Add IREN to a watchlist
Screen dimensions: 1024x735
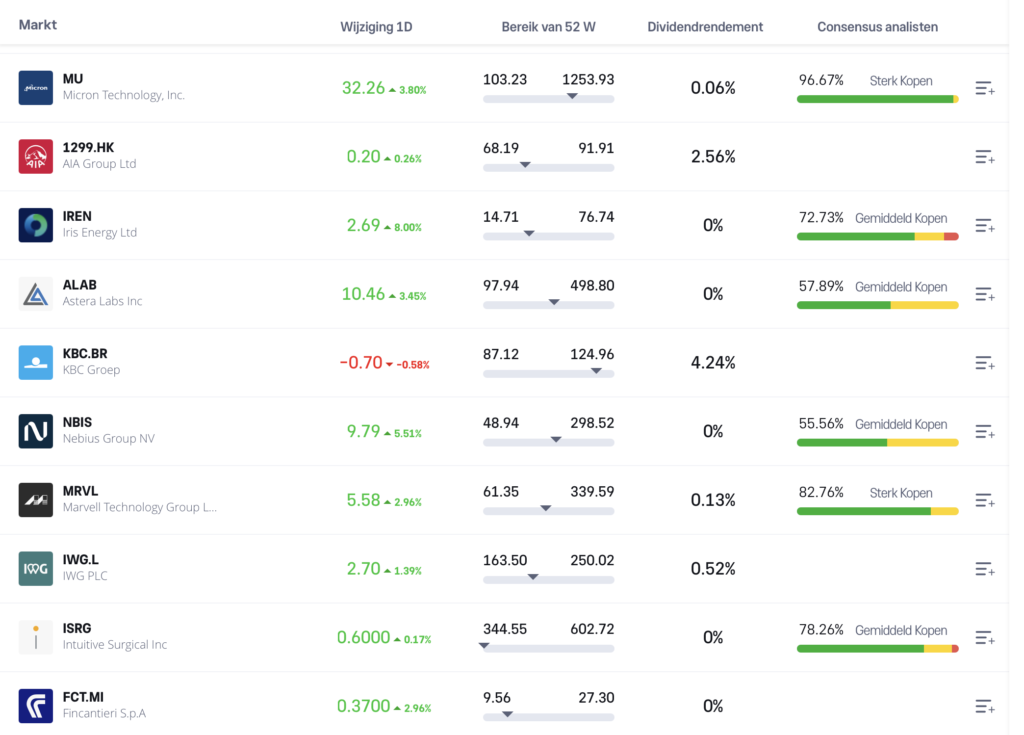pos(985,225)
